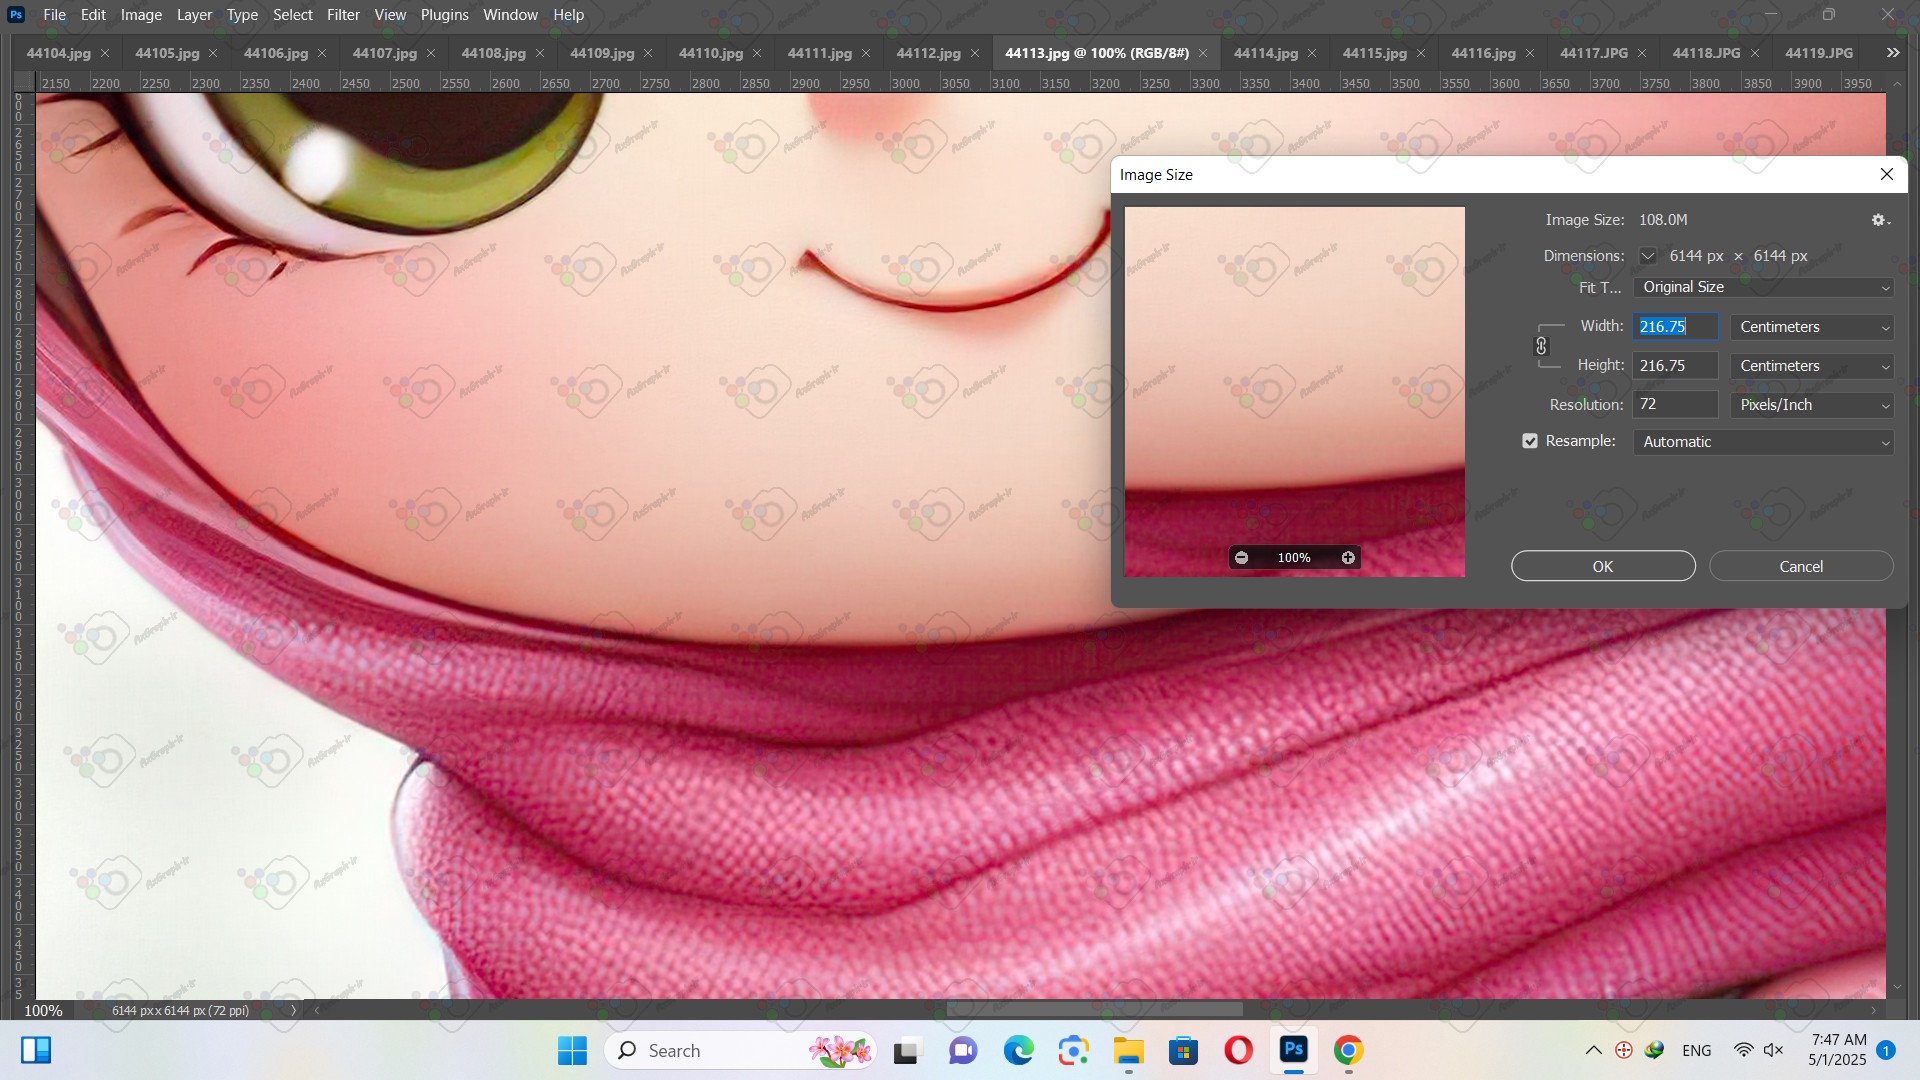Close the 44117.JPG document tab

coord(1642,54)
